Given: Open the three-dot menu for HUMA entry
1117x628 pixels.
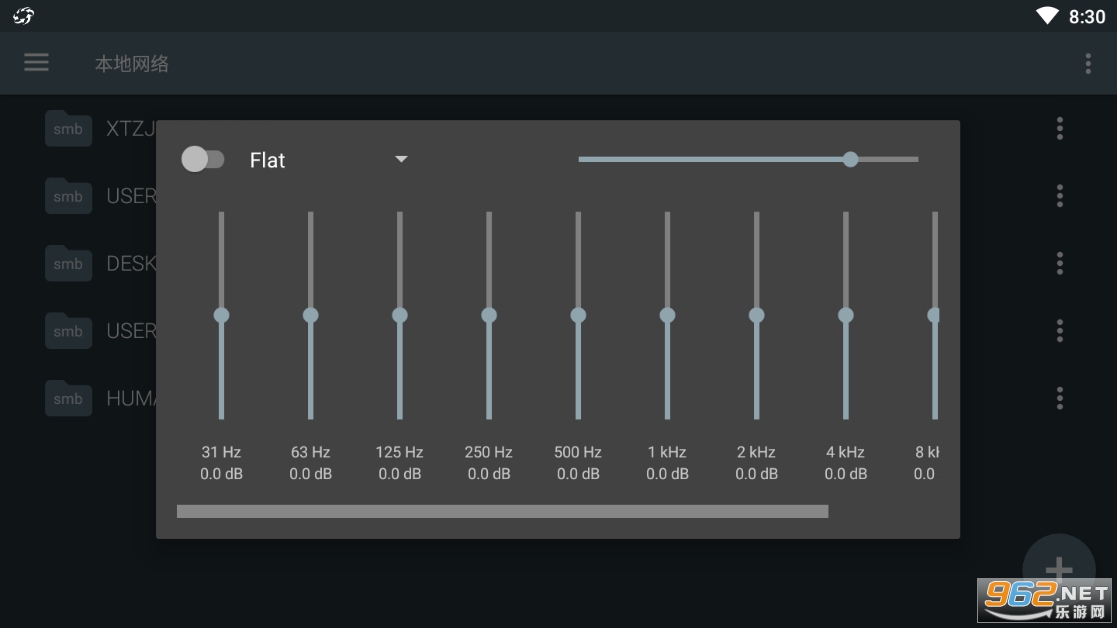Looking at the screenshot, I should pos(1059,398).
